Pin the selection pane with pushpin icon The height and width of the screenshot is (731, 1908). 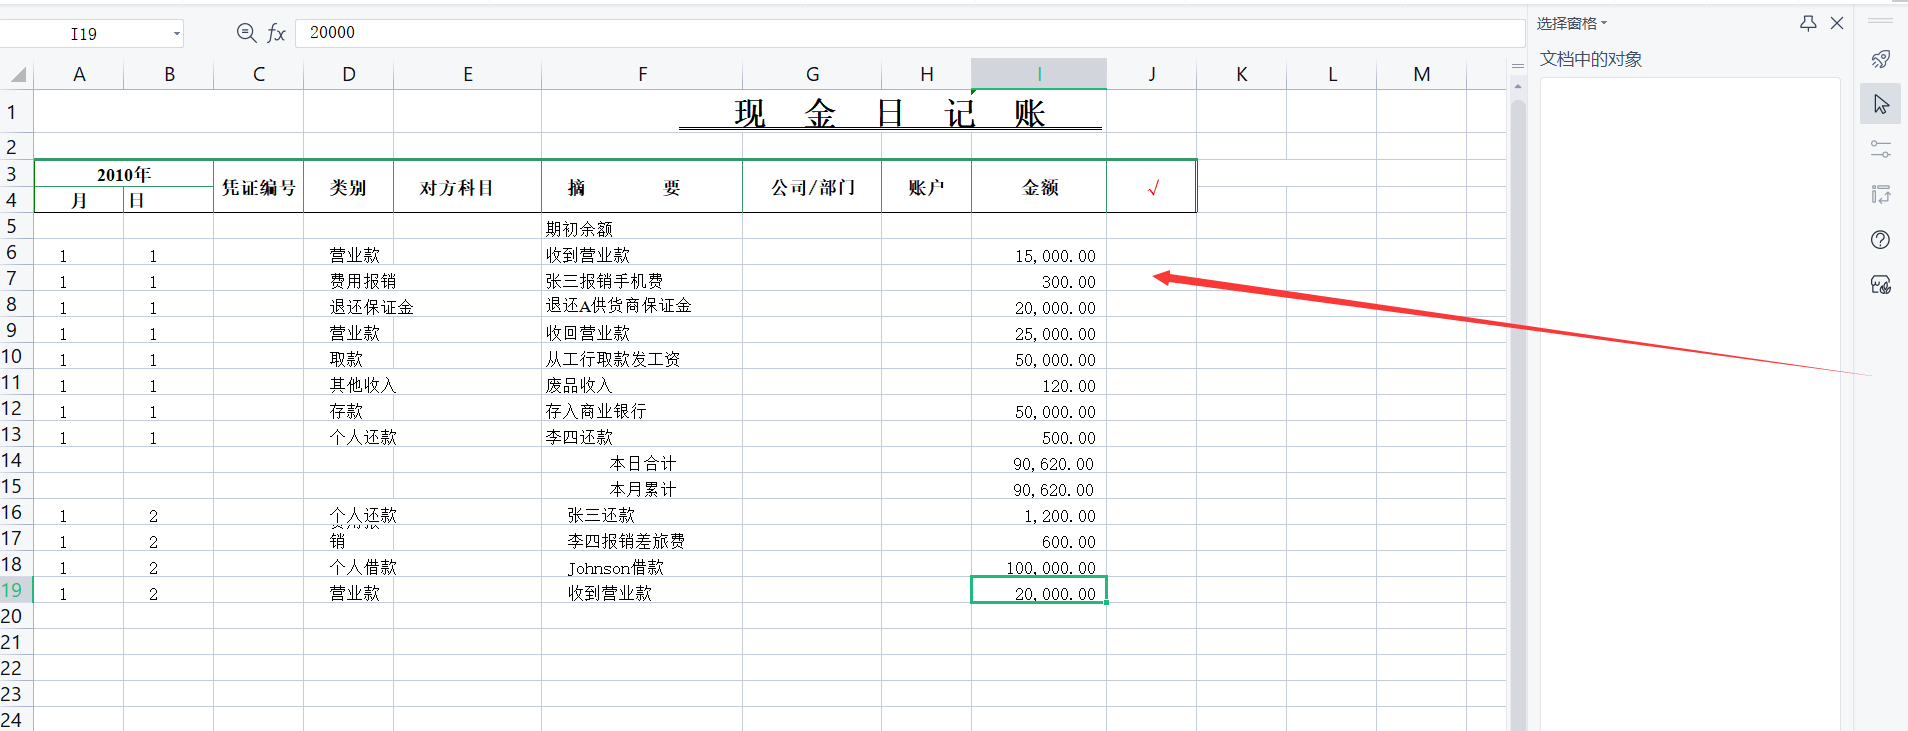1808,23
